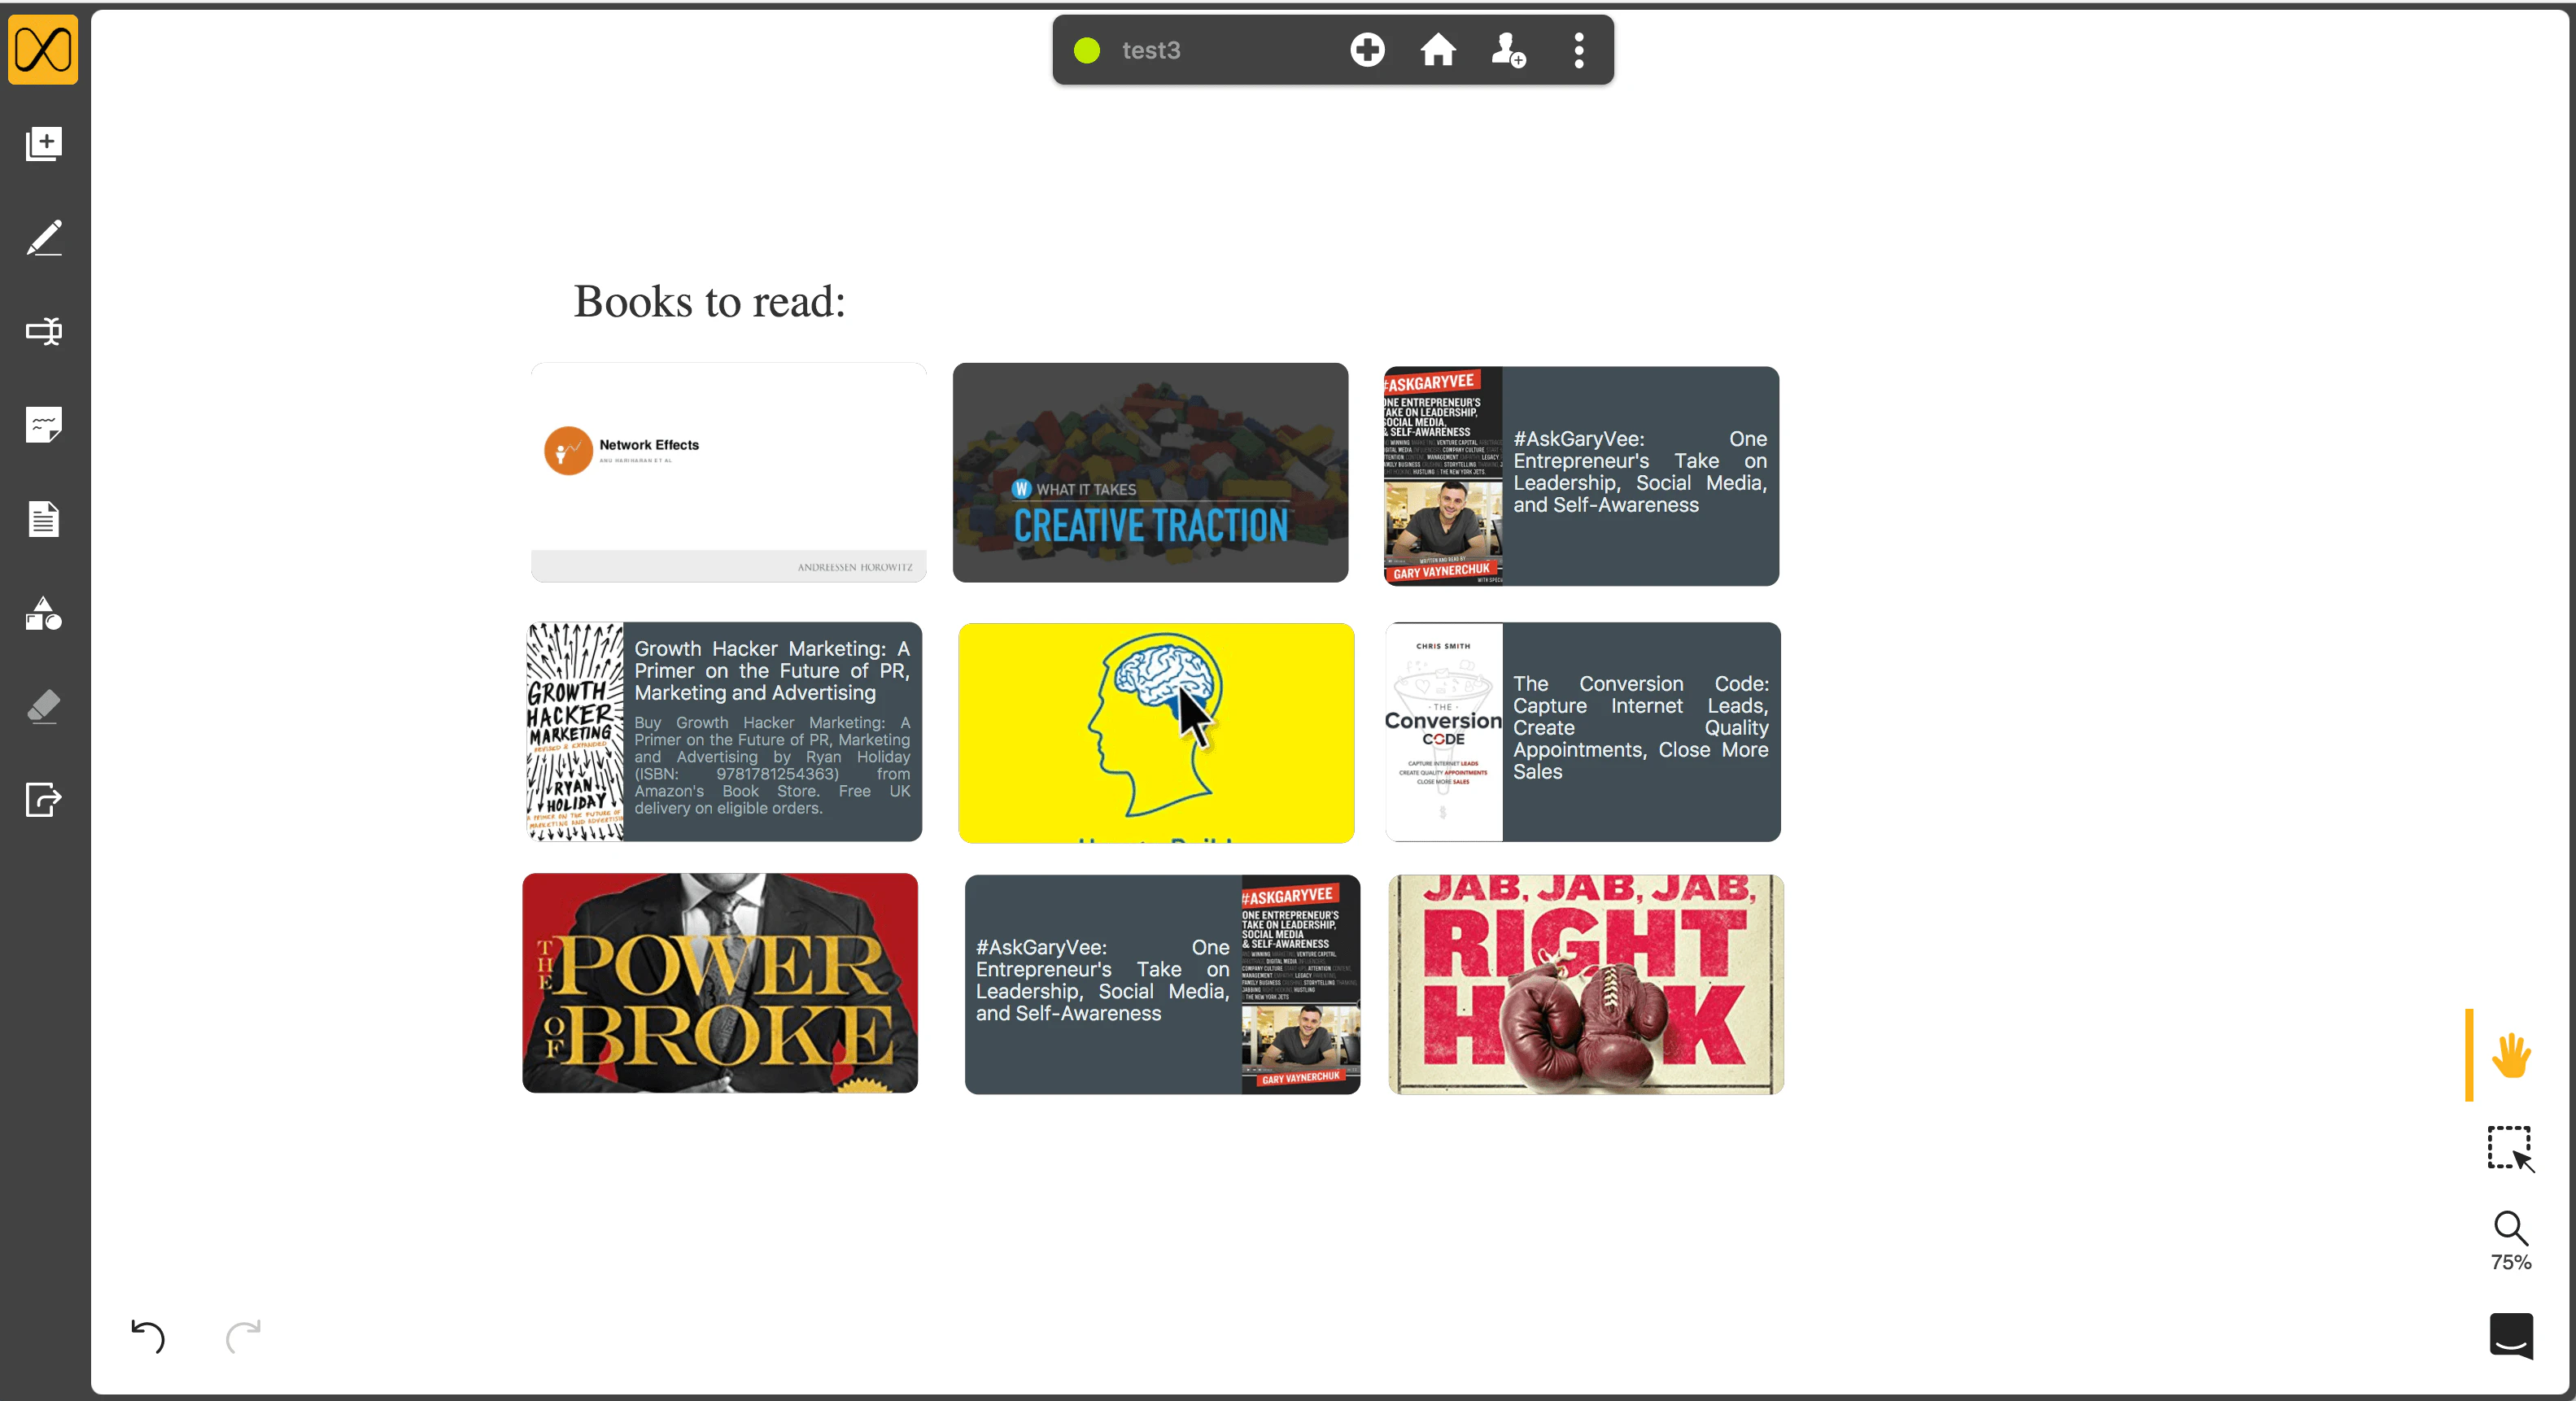This screenshot has width=2576, height=1401.
Task: Click the 75% zoom magnifier
Action: point(2510,1240)
